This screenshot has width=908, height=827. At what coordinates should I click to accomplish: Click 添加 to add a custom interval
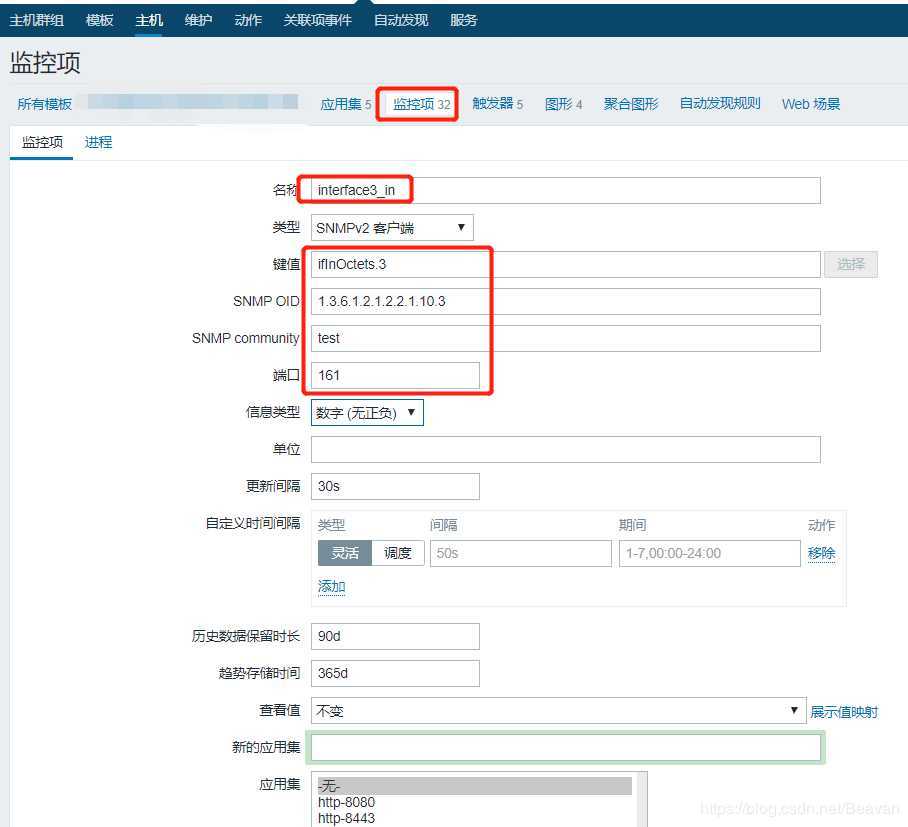coord(332,586)
